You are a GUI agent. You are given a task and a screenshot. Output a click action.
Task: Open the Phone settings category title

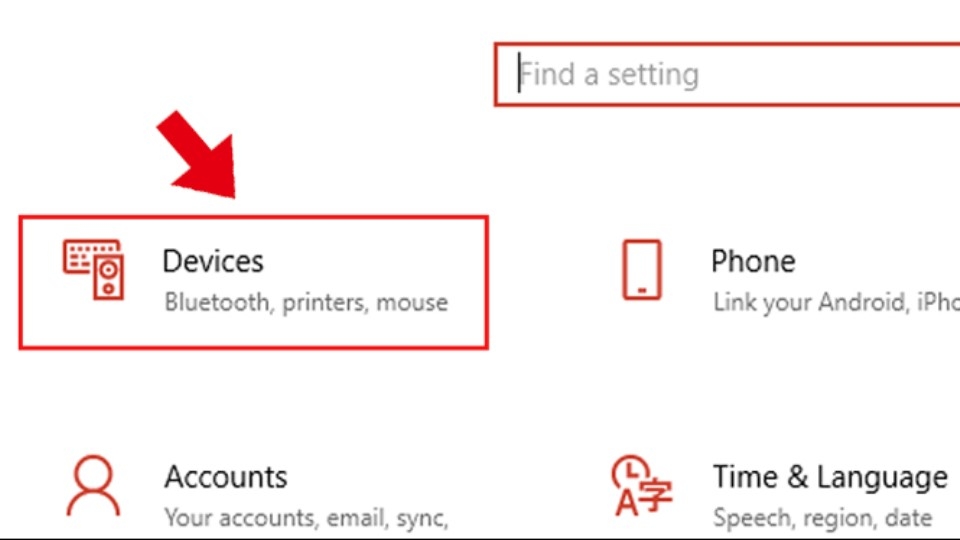point(753,261)
